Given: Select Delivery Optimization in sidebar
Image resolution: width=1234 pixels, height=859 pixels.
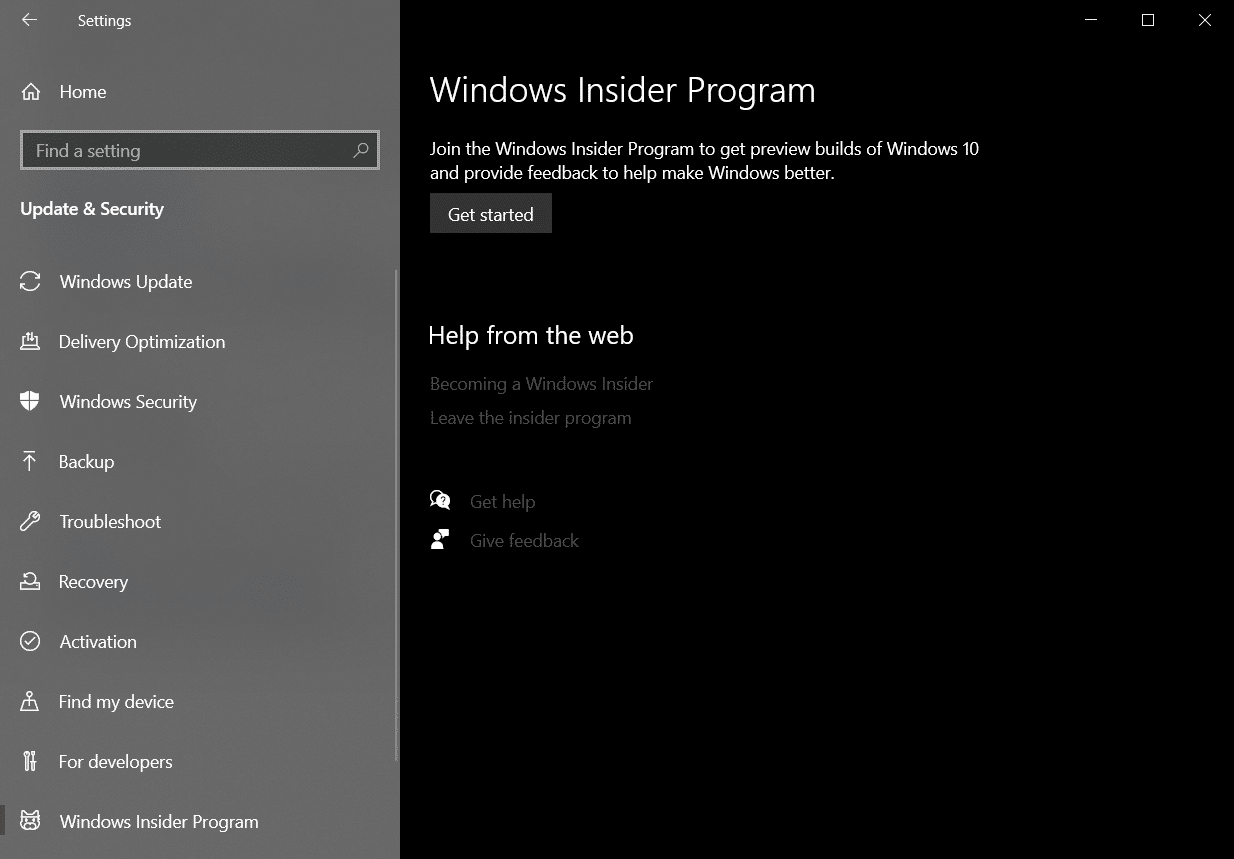Looking at the screenshot, I should click(142, 342).
